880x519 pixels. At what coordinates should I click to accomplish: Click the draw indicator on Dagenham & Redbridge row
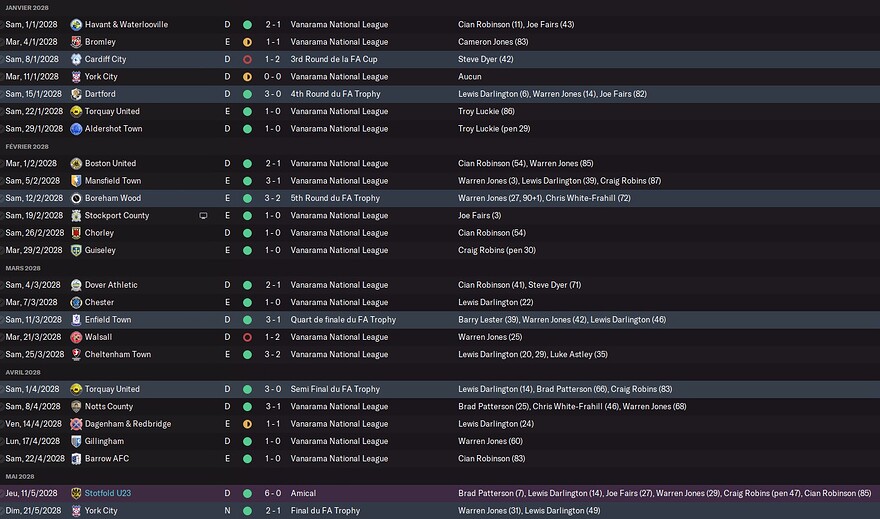pos(247,424)
